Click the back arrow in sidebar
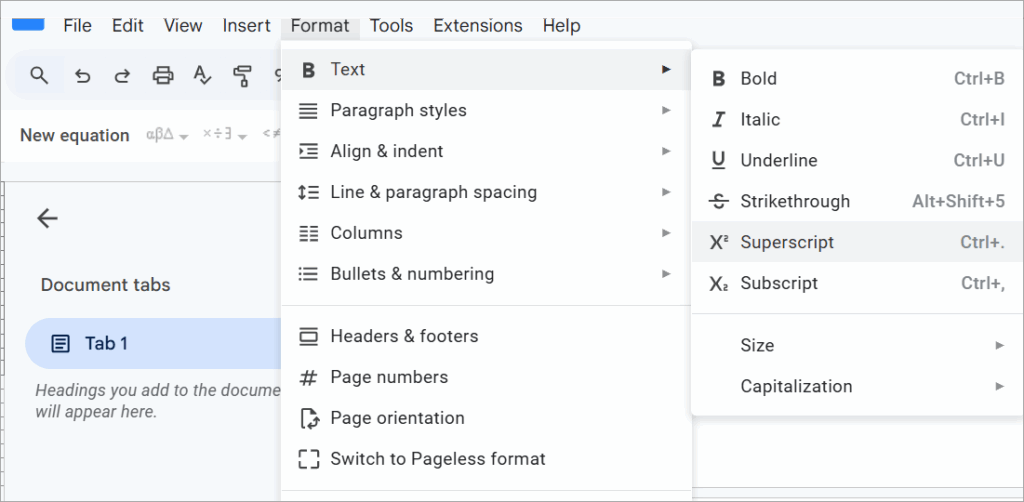The image size is (1024, 502). point(47,219)
